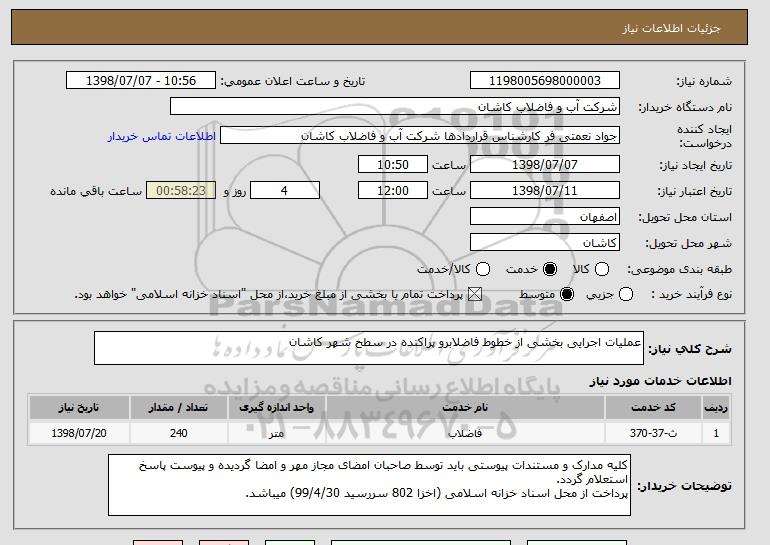The image size is (770, 545).
Task: Click the remaining days field showing 4
Action: pos(285,191)
